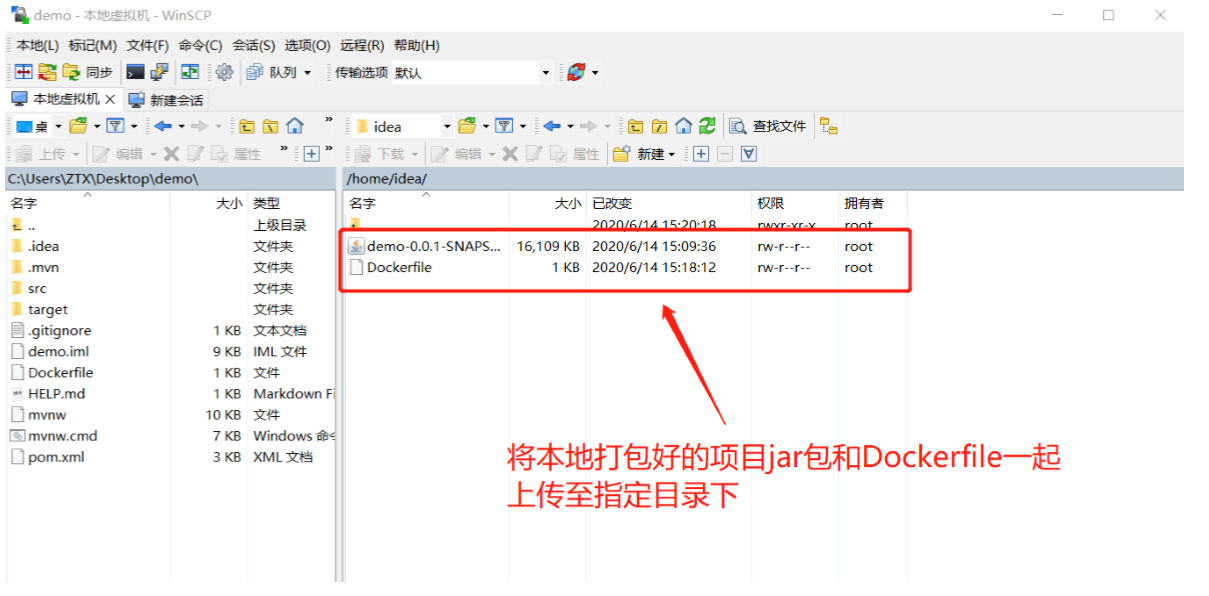1209x596 pixels.
Task: Go back in the remote panel
Action: click(x=552, y=126)
